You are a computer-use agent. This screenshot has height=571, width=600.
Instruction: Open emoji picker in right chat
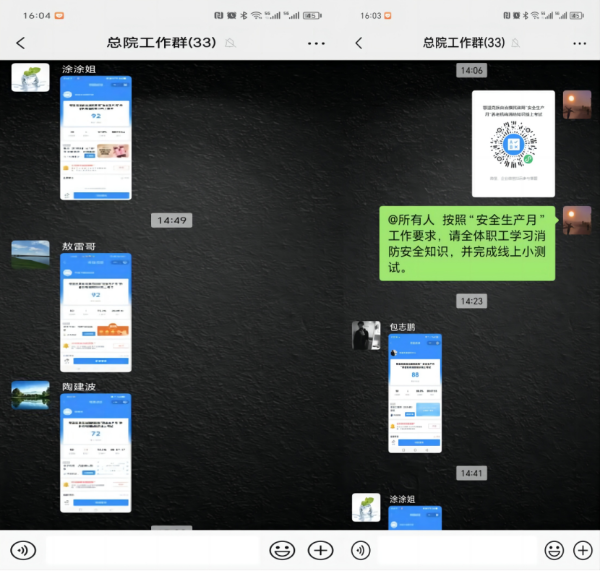(x=553, y=550)
